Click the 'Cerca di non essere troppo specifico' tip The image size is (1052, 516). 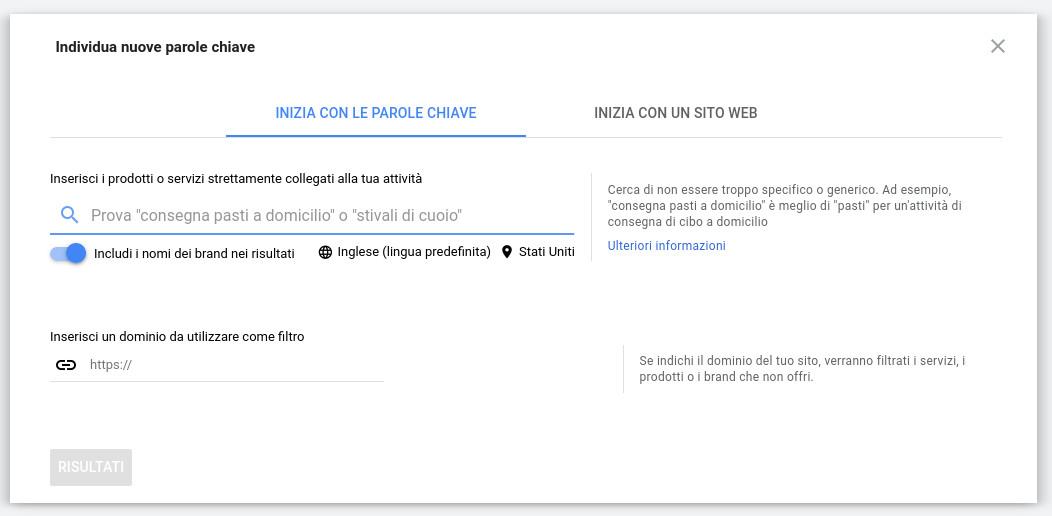click(x=784, y=205)
